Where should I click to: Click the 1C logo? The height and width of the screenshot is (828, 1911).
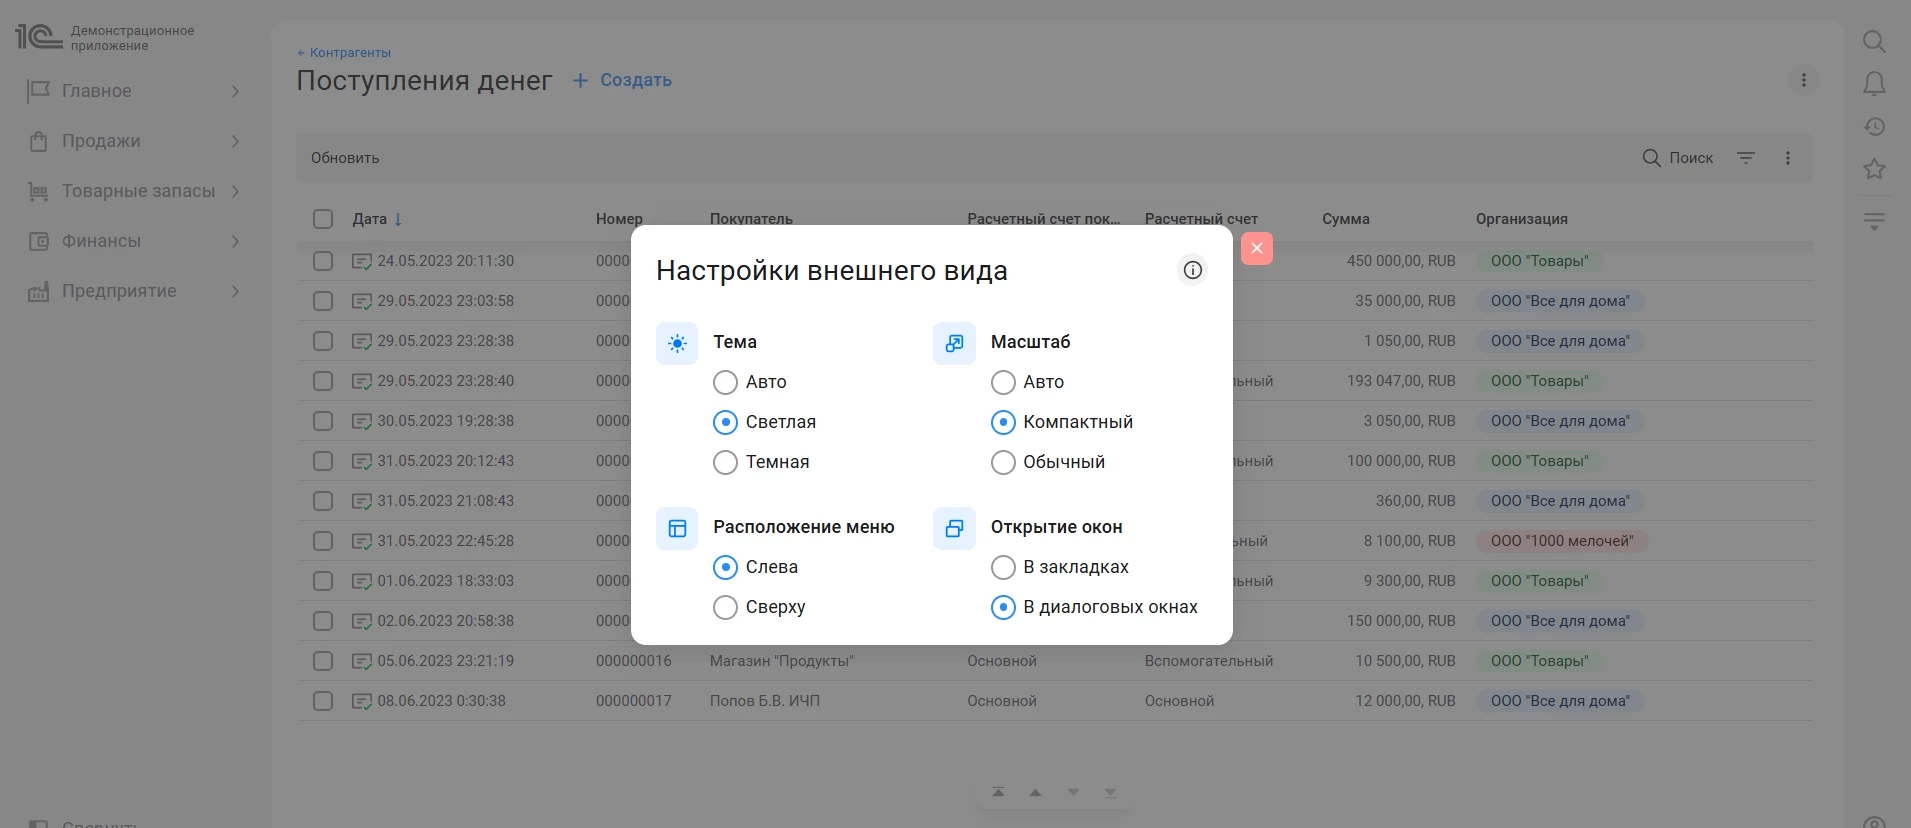coord(38,37)
